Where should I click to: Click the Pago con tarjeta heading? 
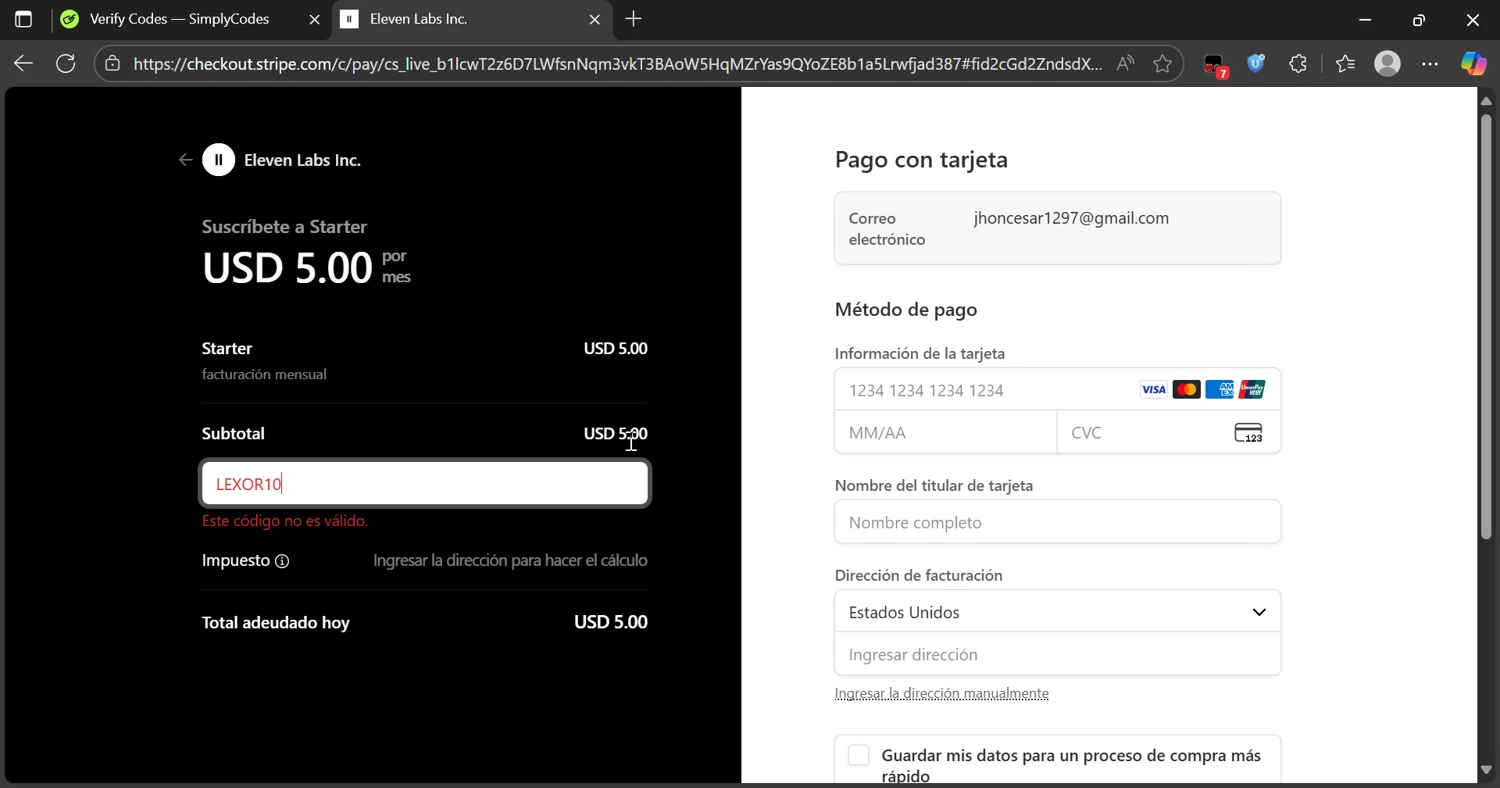click(x=921, y=160)
